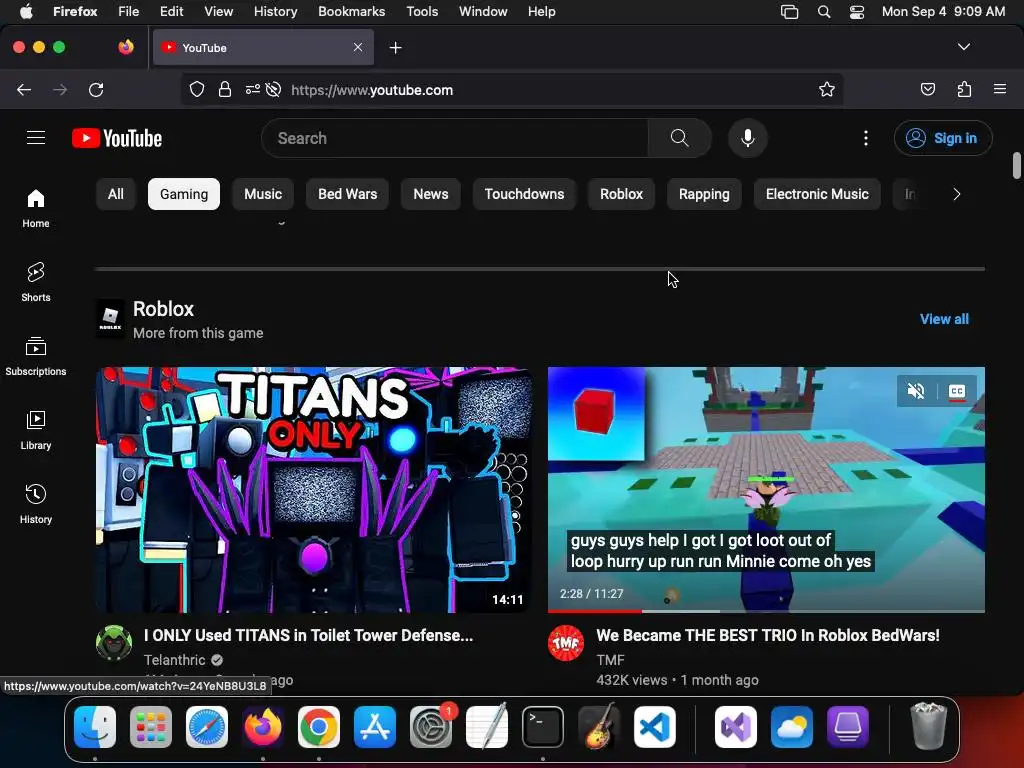Bookmark this page with star icon
1024x768 pixels.
click(826, 89)
